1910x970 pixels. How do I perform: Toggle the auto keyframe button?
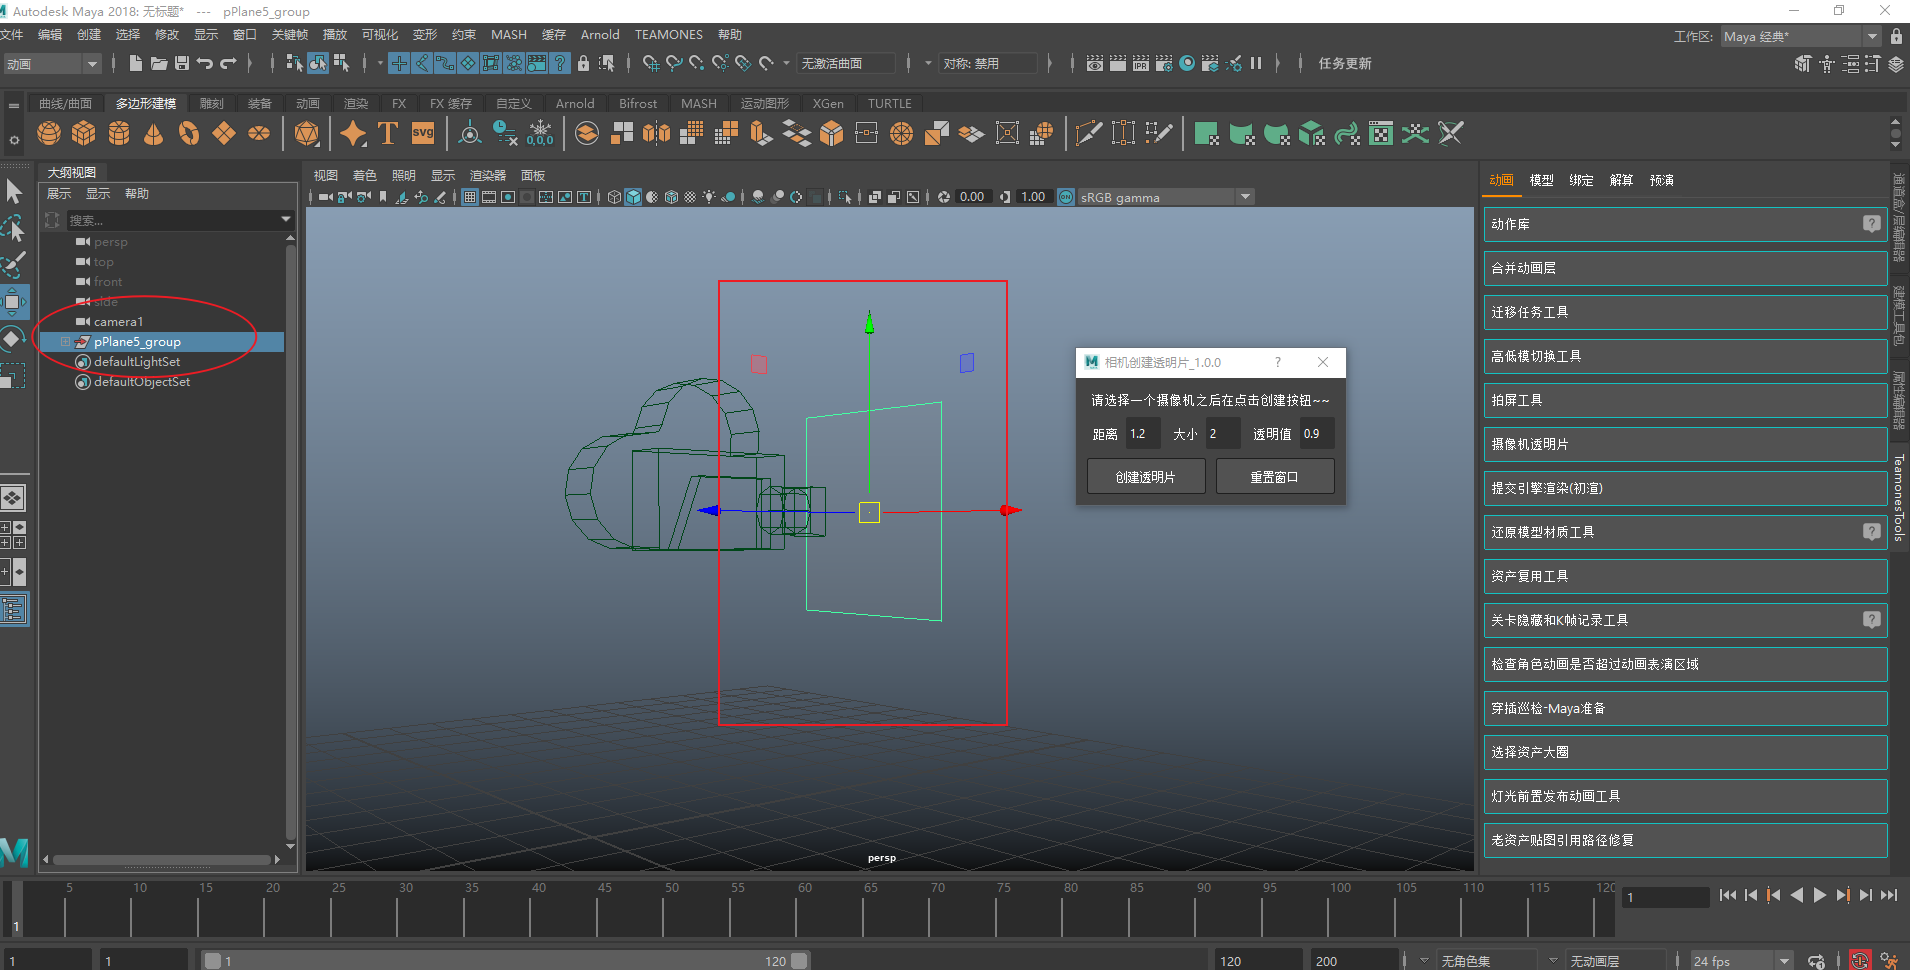pyautogui.click(x=1859, y=961)
